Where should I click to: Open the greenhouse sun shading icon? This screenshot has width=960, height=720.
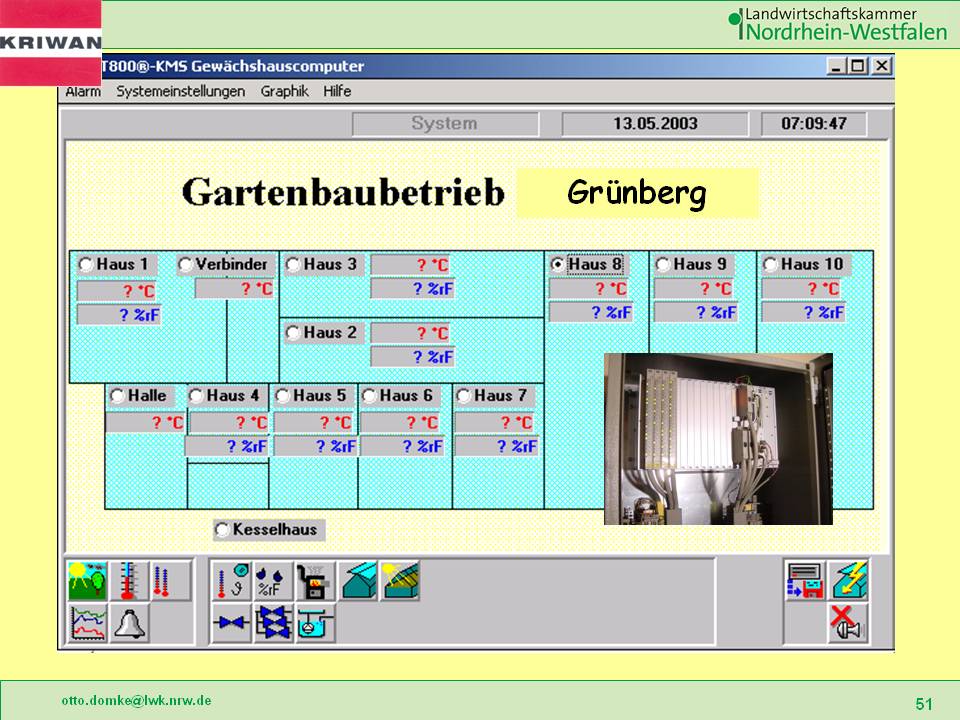tap(401, 581)
